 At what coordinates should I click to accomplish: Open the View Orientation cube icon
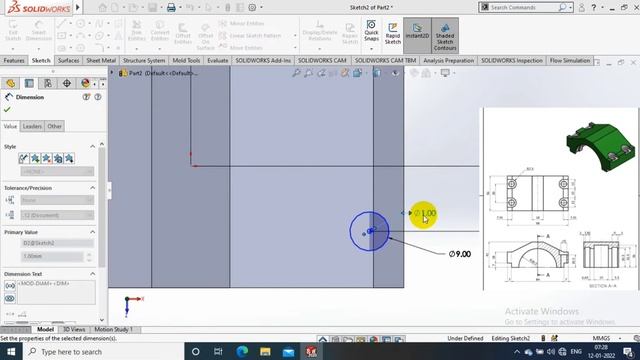(x=358, y=73)
